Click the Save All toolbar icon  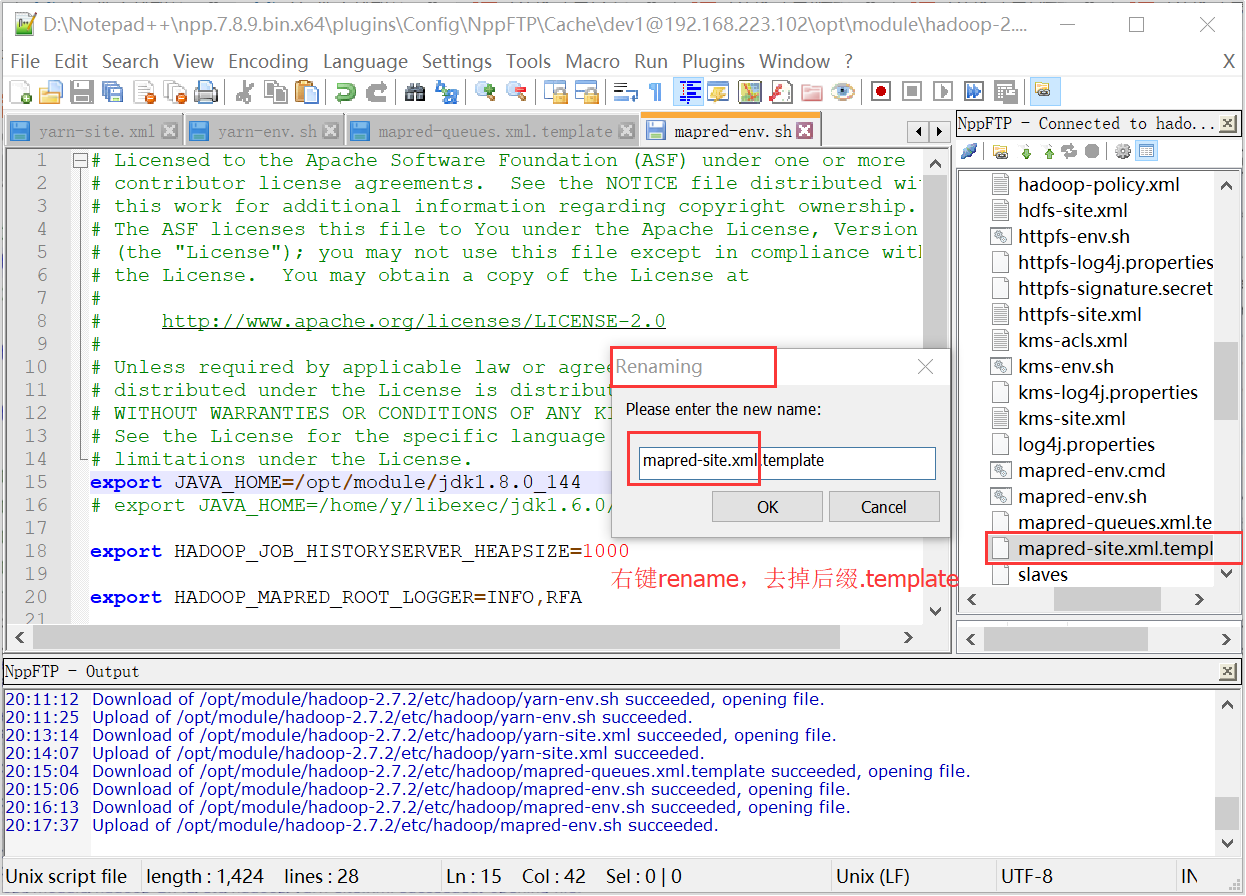pyautogui.click(x=113, y=92)
